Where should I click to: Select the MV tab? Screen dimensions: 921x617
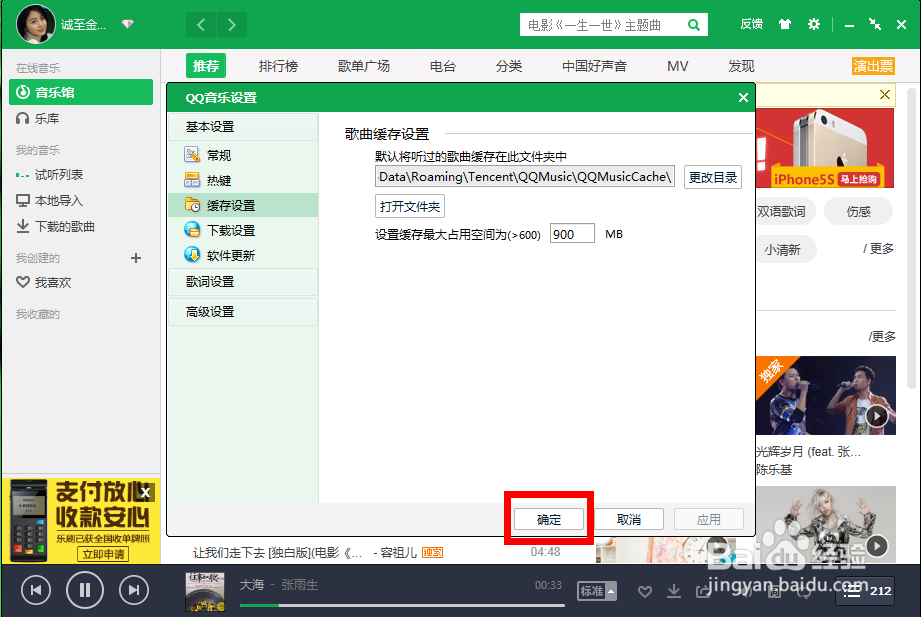[677, 66]
